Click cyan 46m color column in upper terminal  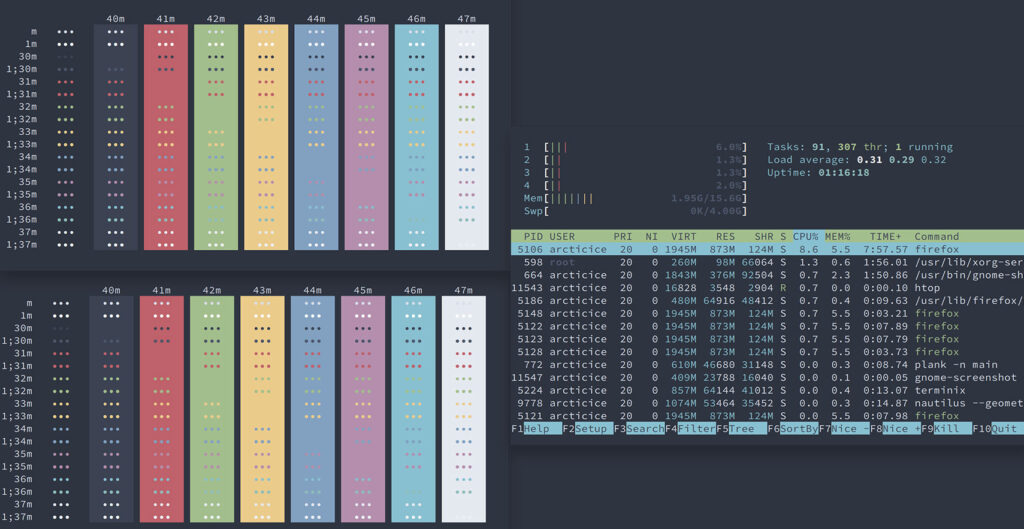click(x=416, y=137)
